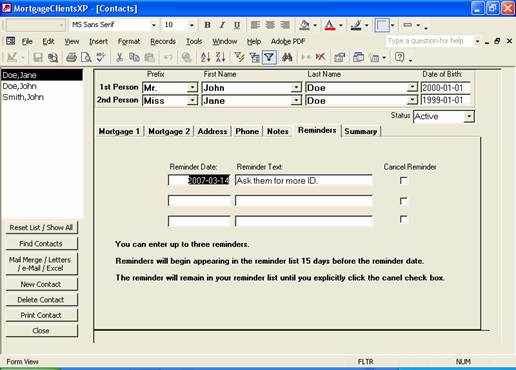This screenshot has height=370, width=516.
Task: Align text right
Action: click(285, 25)
